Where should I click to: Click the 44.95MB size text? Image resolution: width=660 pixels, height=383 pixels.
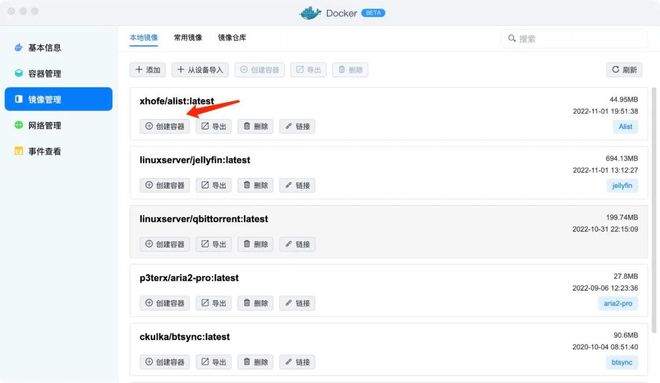click(624, 99)
